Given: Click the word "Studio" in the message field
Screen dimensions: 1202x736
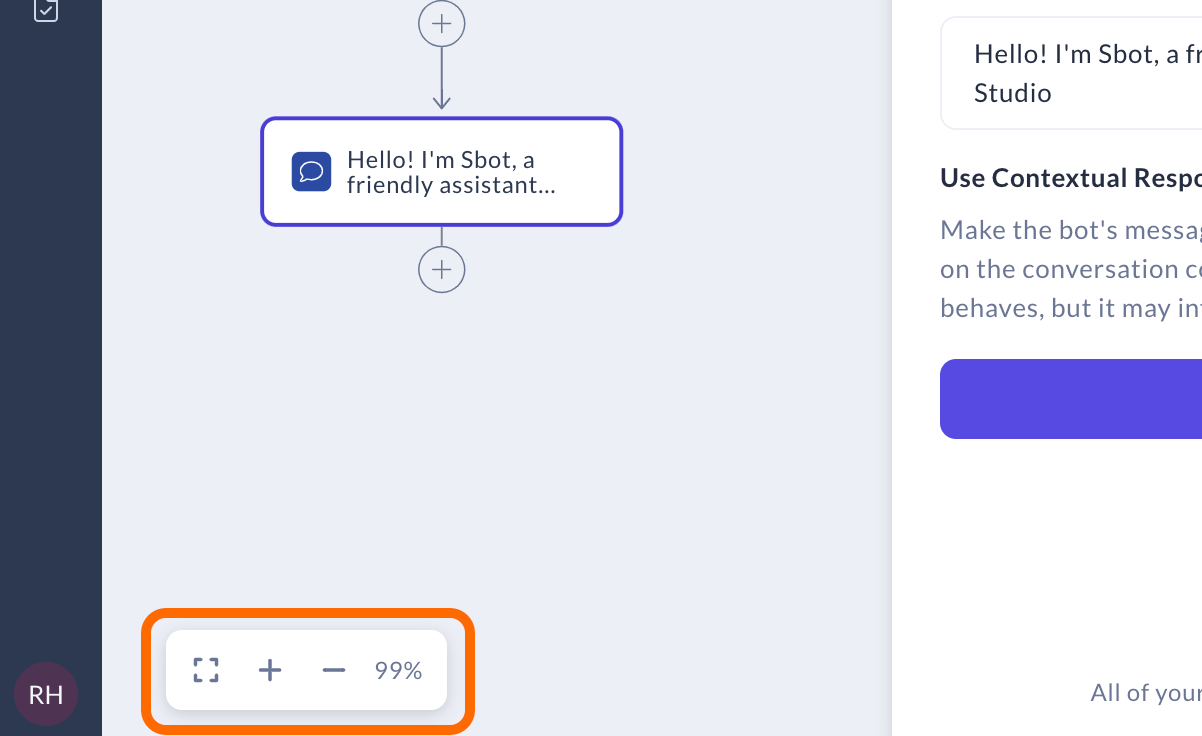Looking at the screenshot, I should 1013,93.
